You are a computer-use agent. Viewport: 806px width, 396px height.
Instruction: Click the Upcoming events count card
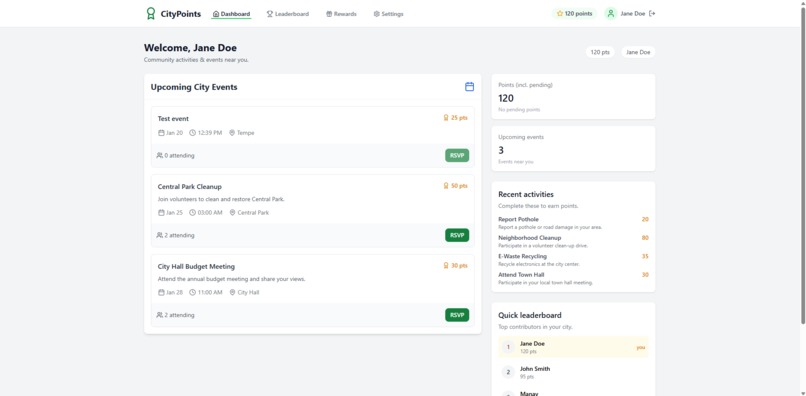coord(573,149)
